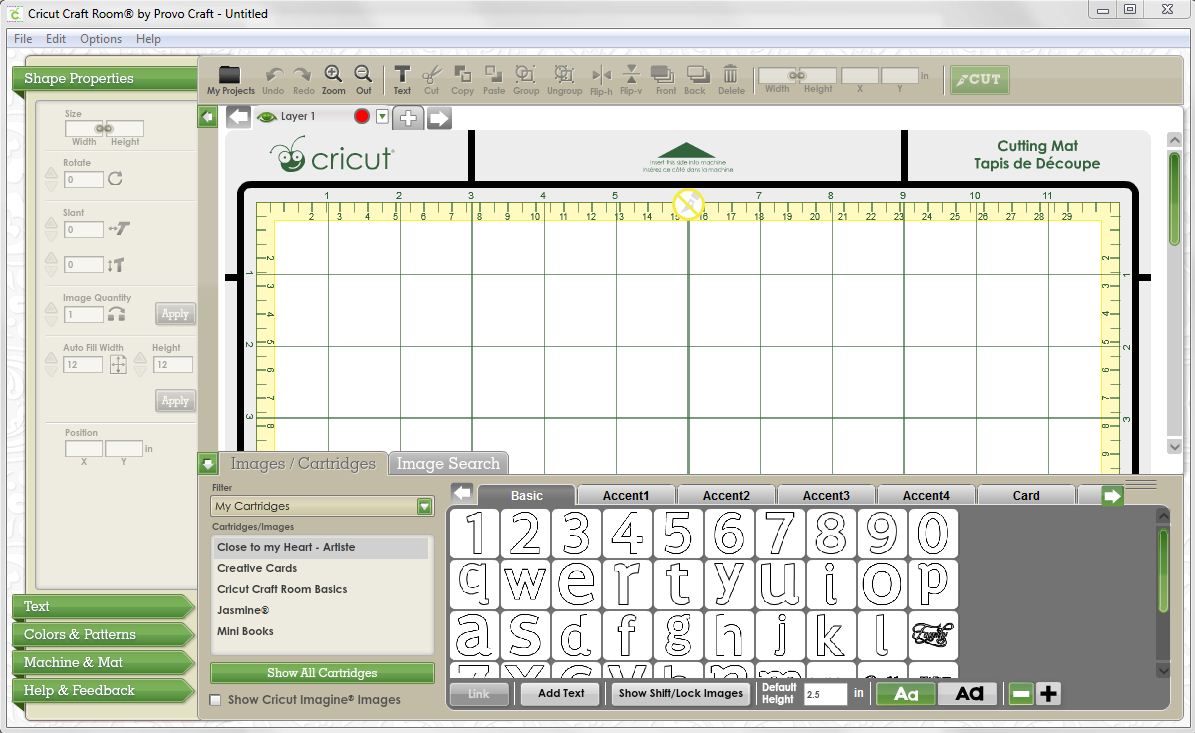1195x733 pixels.
Task: Click Show All Cartridges button
Action: [322, 673]
